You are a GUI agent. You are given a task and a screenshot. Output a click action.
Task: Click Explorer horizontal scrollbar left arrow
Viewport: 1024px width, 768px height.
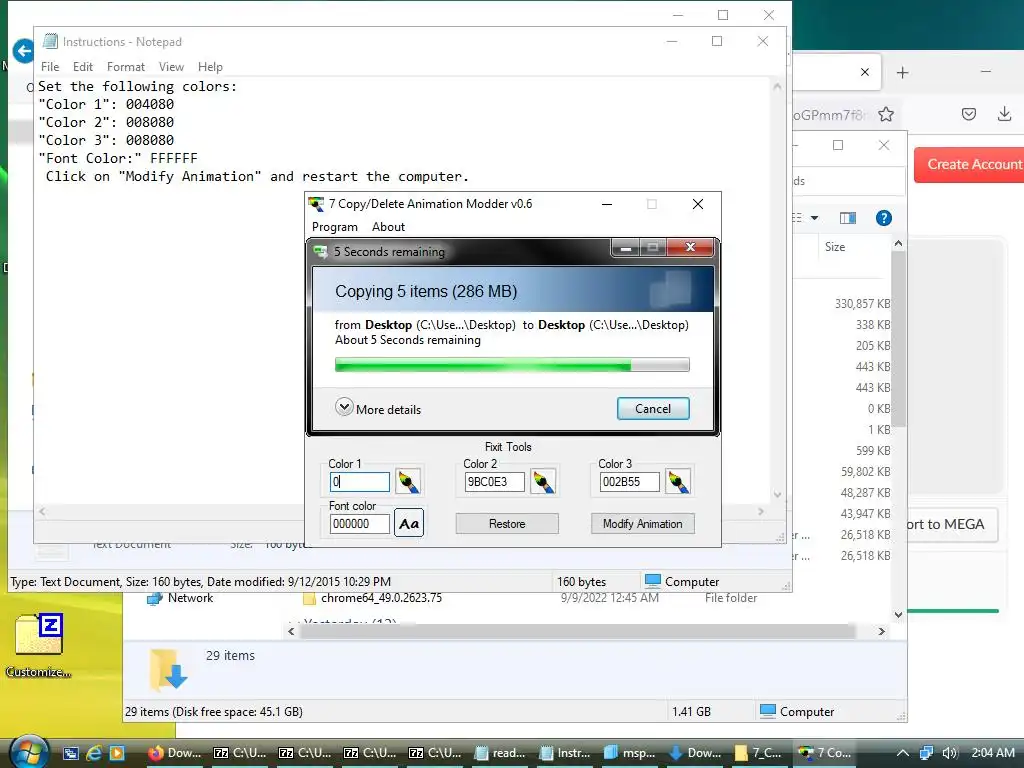291,632
